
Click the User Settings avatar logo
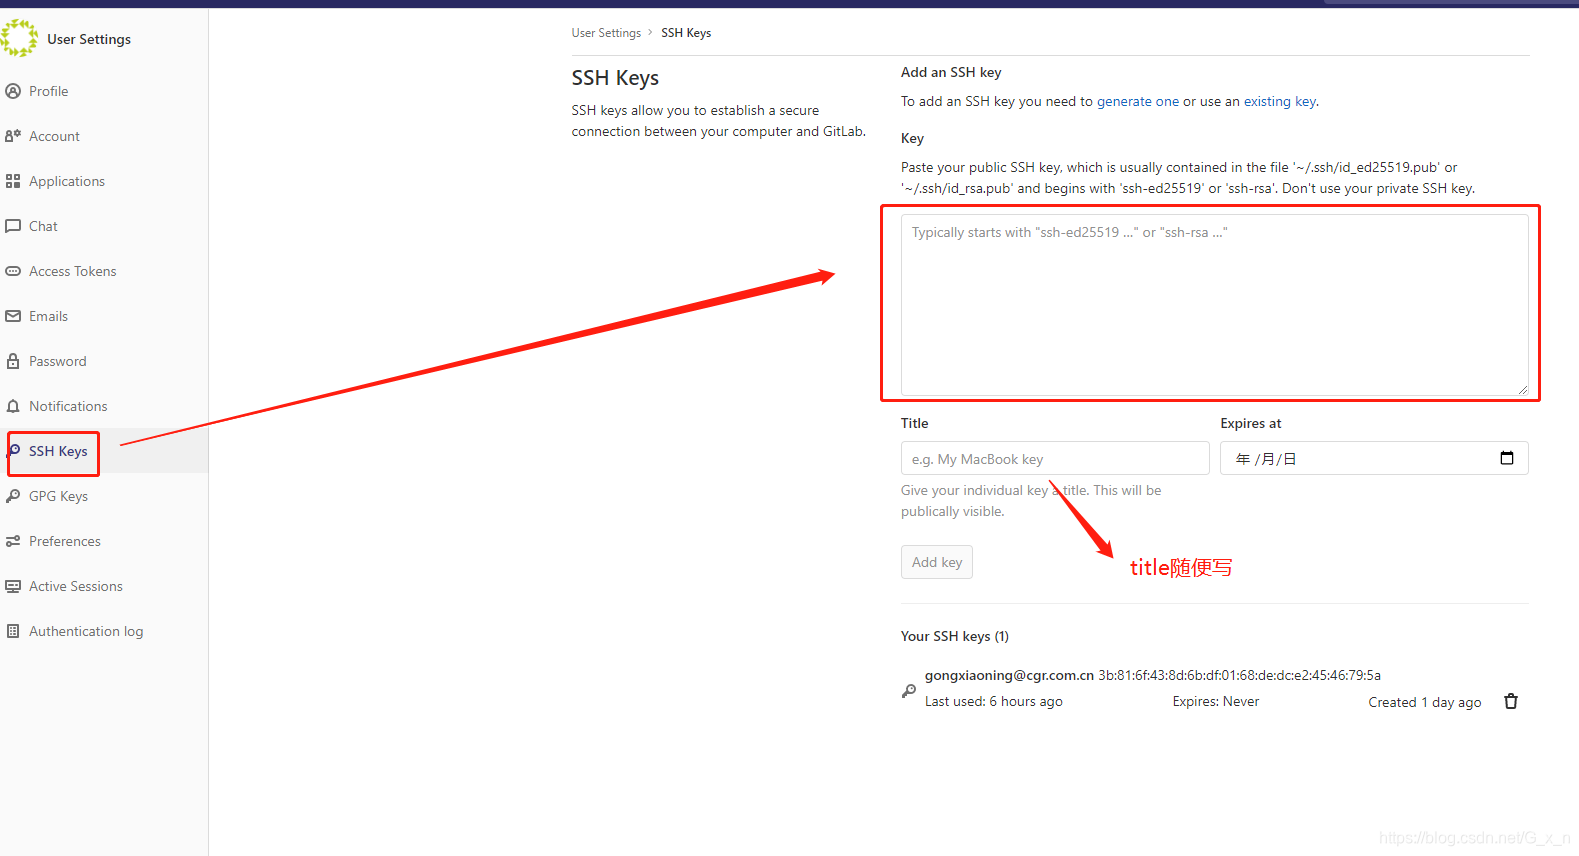[x=18, y=38]
